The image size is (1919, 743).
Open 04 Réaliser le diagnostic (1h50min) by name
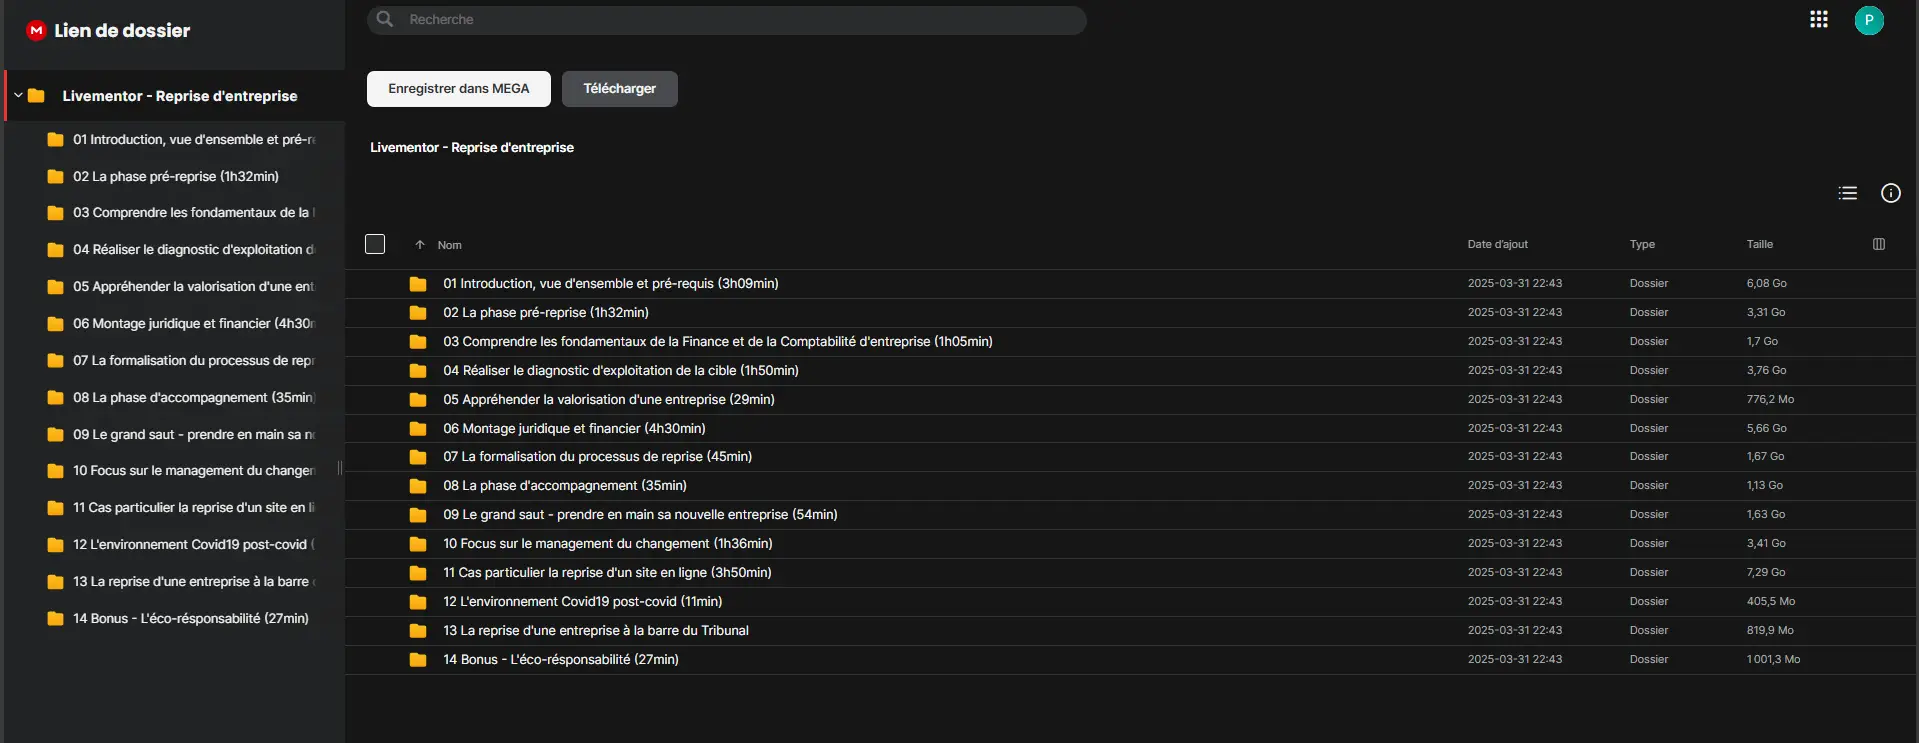tap(621, 371)
